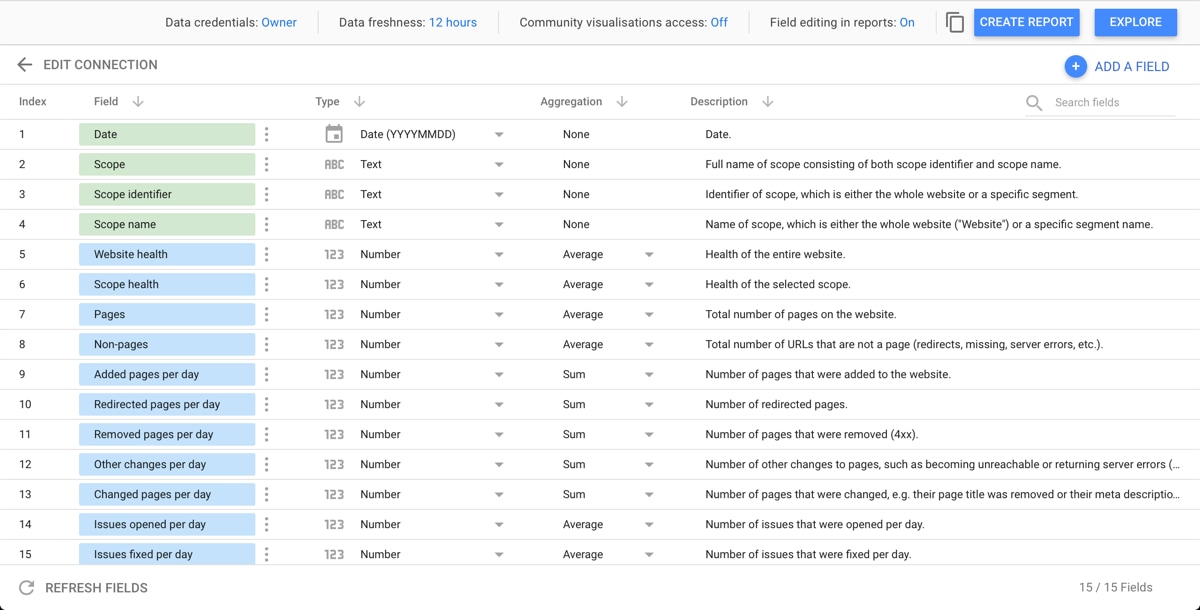Open type dropdown for Date field
This screenshot has height=610, width=1200.
pos(499,135)
